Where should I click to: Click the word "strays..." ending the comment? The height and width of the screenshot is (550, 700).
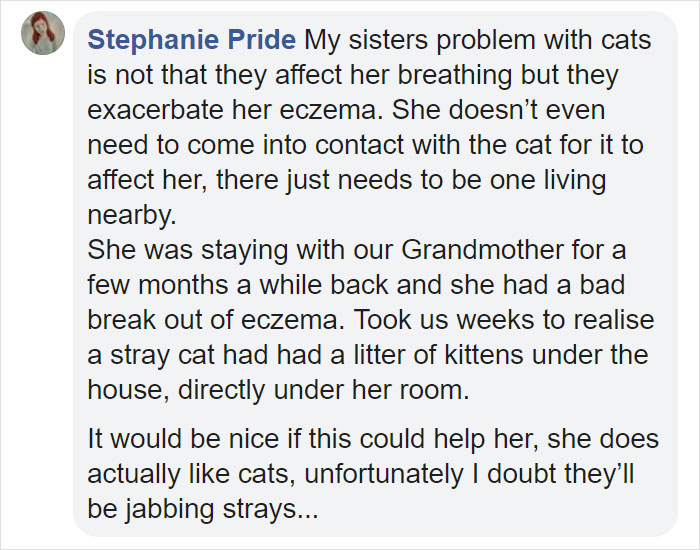[271, 508]
